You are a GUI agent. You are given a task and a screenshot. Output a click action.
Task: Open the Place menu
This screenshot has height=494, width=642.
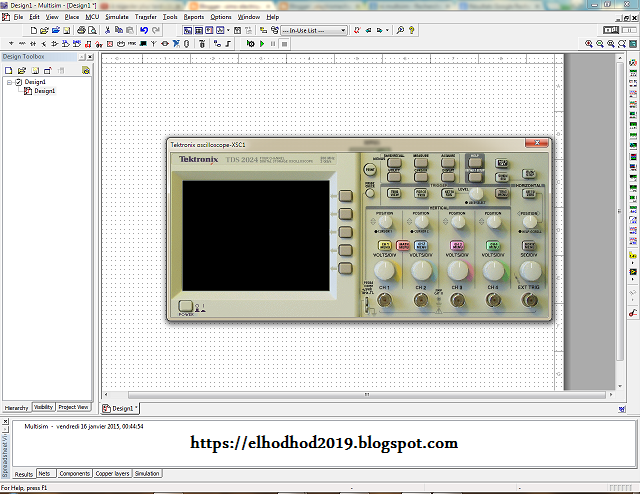tap(72, 17)
